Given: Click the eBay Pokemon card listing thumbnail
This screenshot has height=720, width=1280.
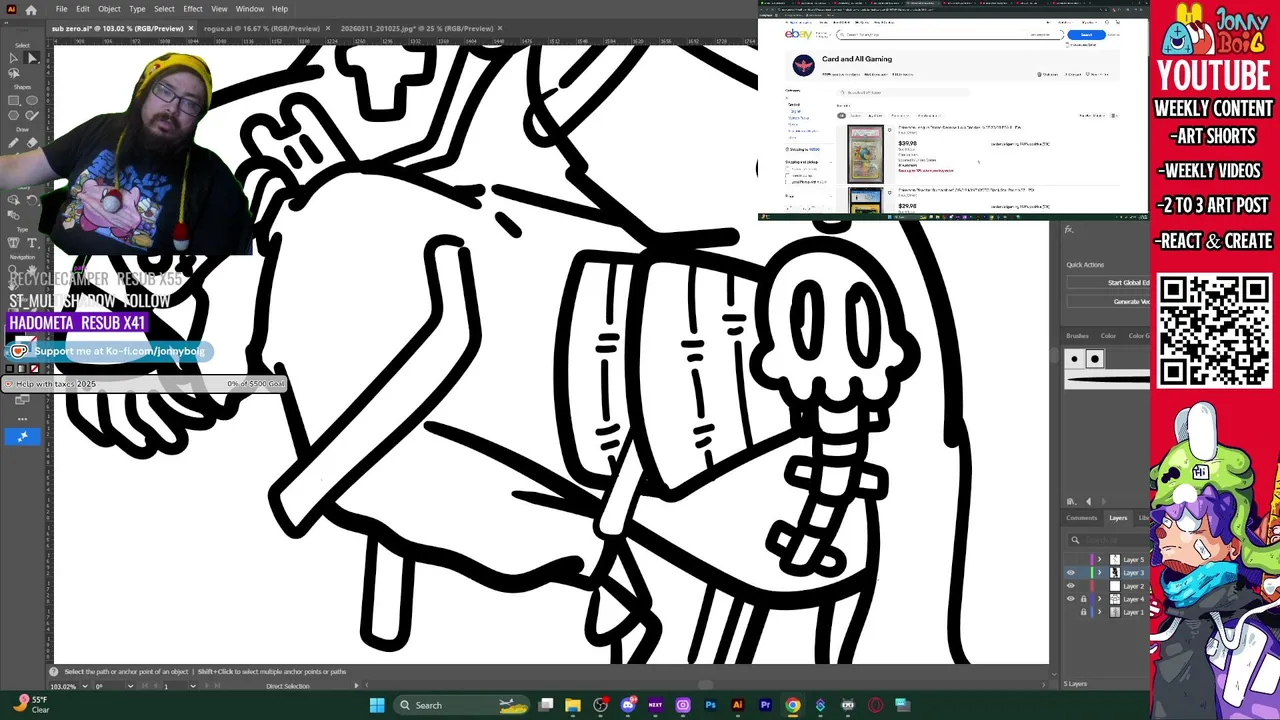Looking at the screenshot, I should (865, 154).
